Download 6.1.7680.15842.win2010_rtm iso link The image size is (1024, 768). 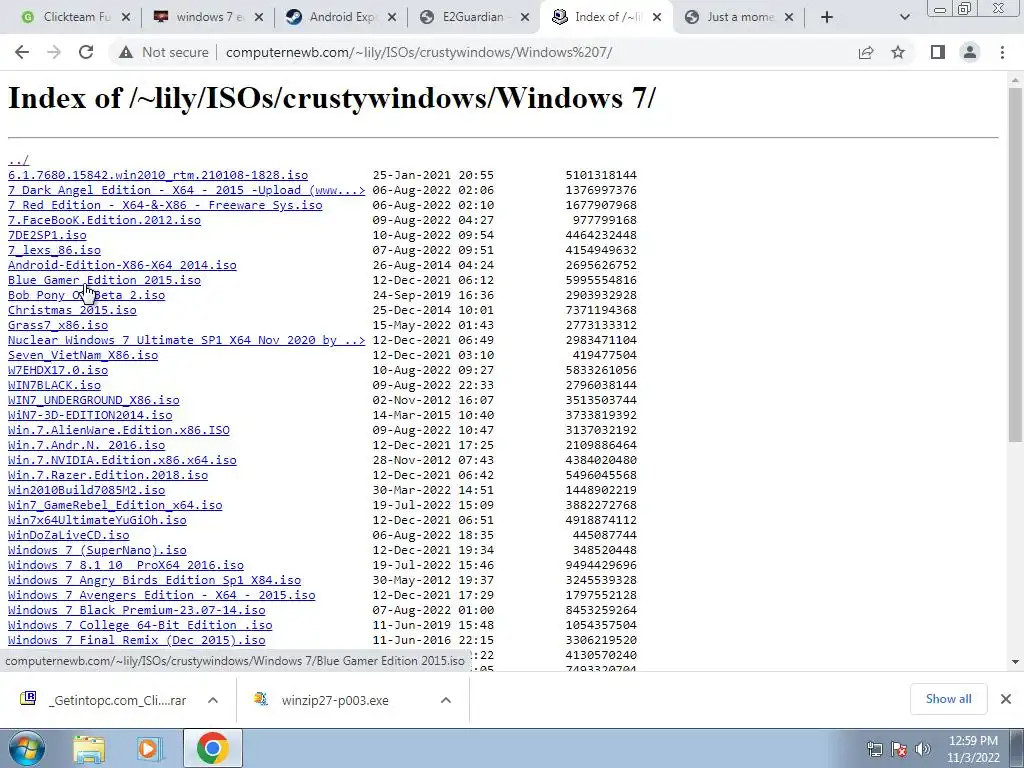click(158, 175)
